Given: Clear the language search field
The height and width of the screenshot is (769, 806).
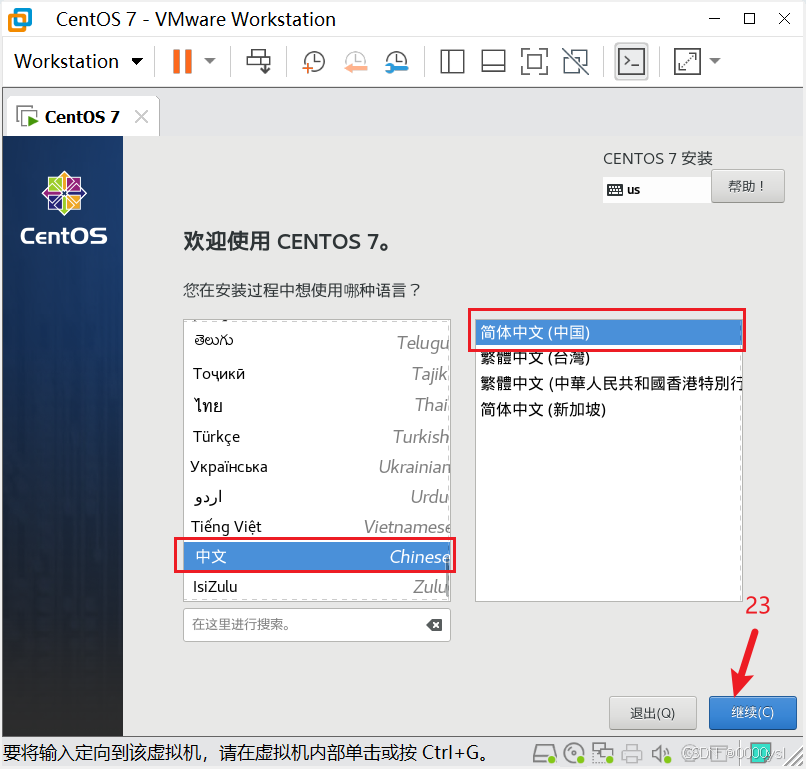Looking at the screenshot, I should (x=434, y=625).
